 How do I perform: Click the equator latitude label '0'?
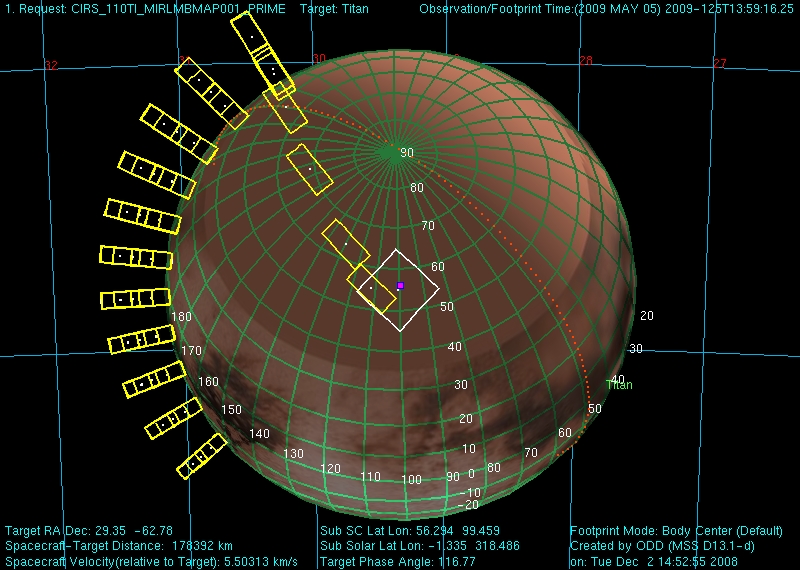coord(471,474)
